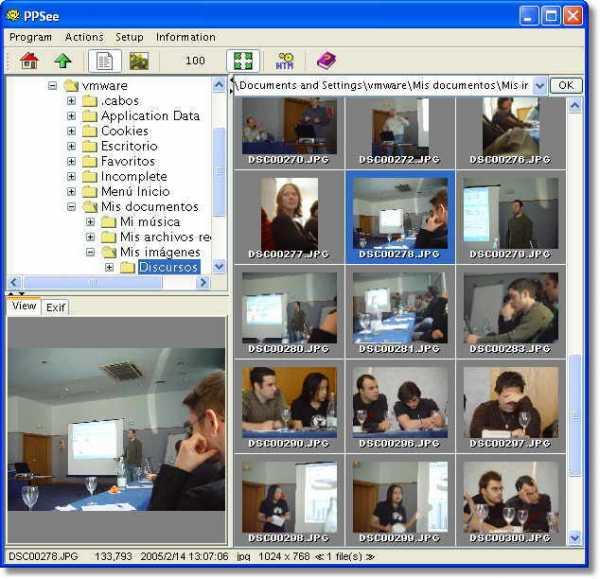Click the thumbnail pane scroll-up arrow
Screen dimensions: 600x579
575,105
